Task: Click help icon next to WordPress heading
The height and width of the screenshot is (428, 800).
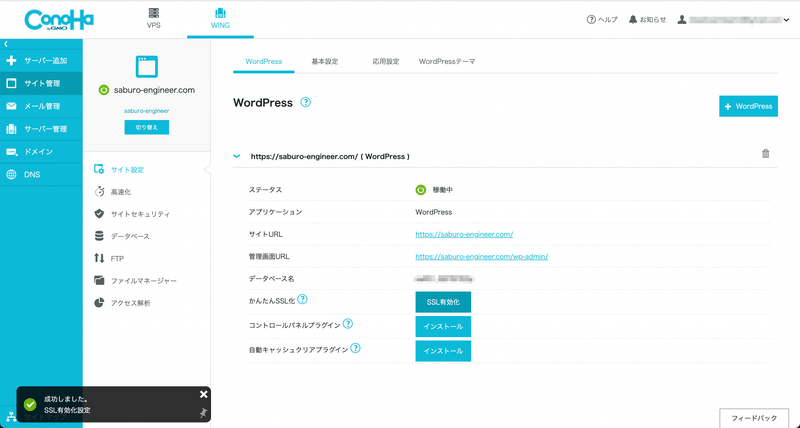Action: [x=305, y=102]
